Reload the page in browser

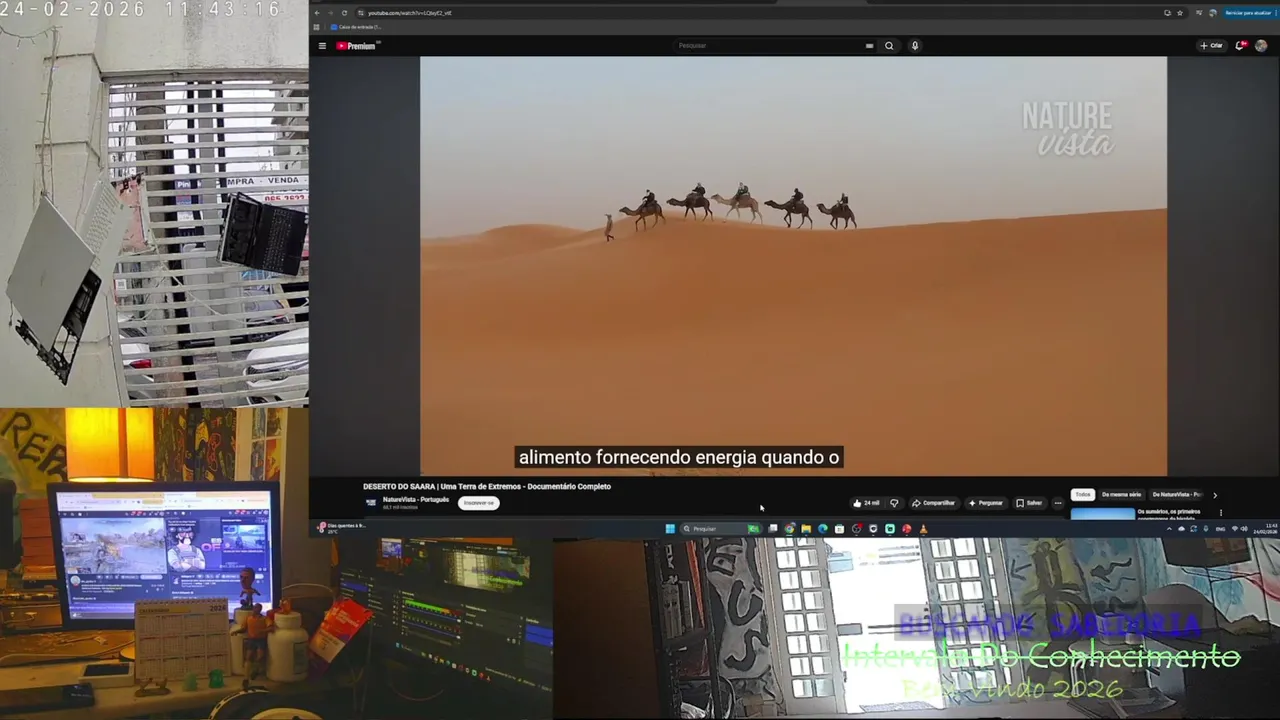coord(344,13)
